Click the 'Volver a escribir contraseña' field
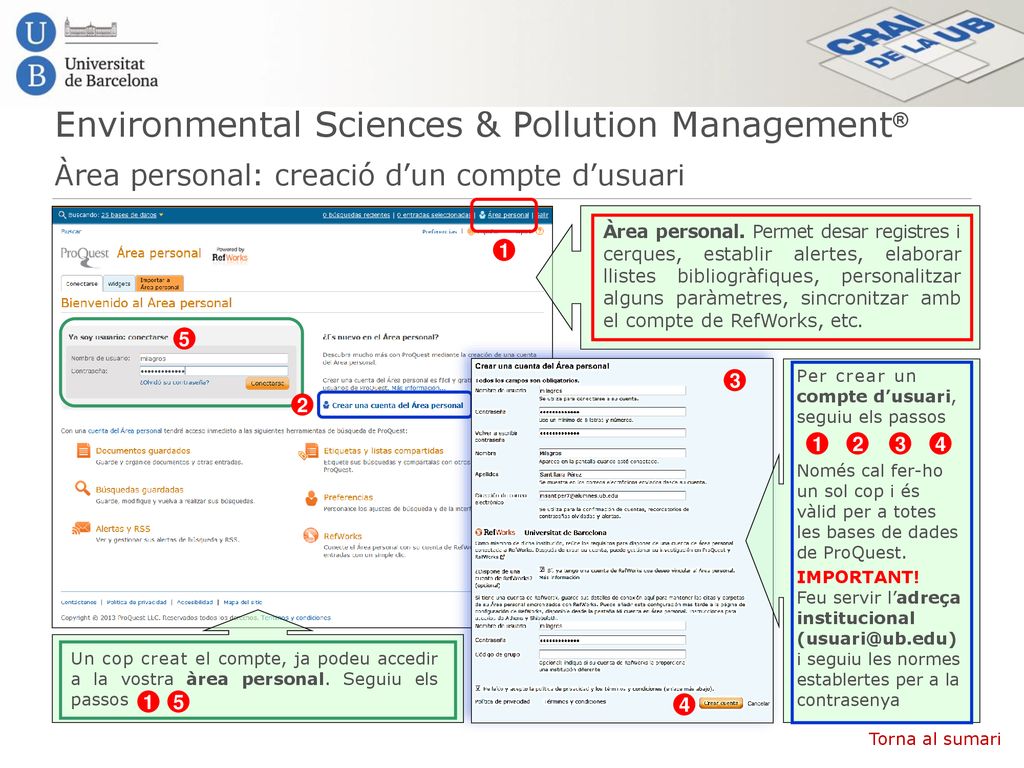Screen dimensions: 1024x768 (x=612, y=433)
